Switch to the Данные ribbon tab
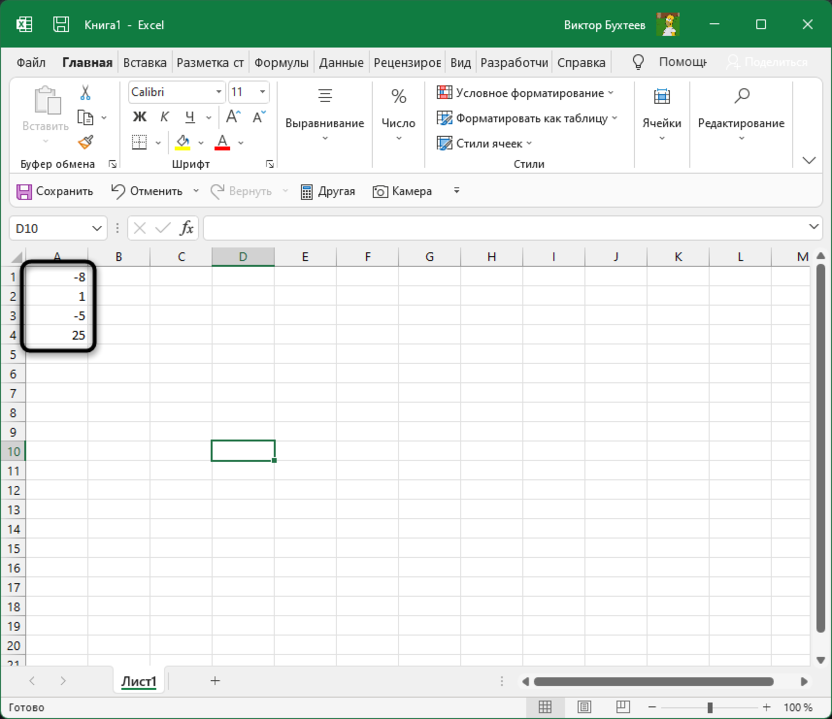The width and height of the screenshot is (832, 719). (341, 62)
